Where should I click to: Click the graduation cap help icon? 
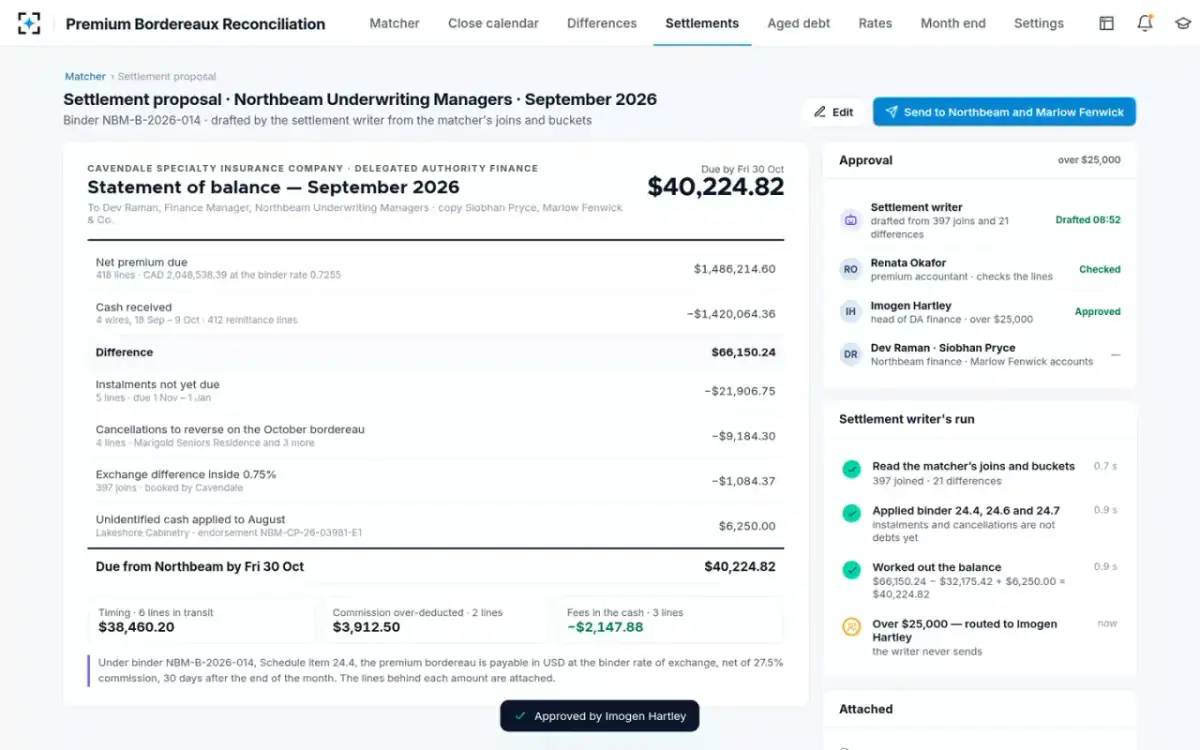[1182, 23]
